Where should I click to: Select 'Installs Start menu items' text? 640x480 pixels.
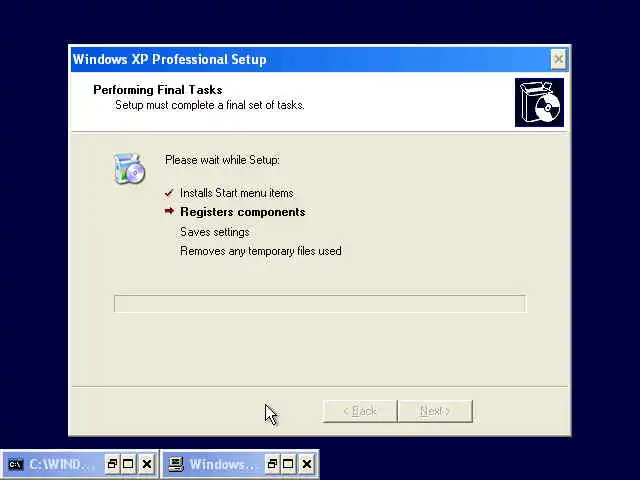237,193
